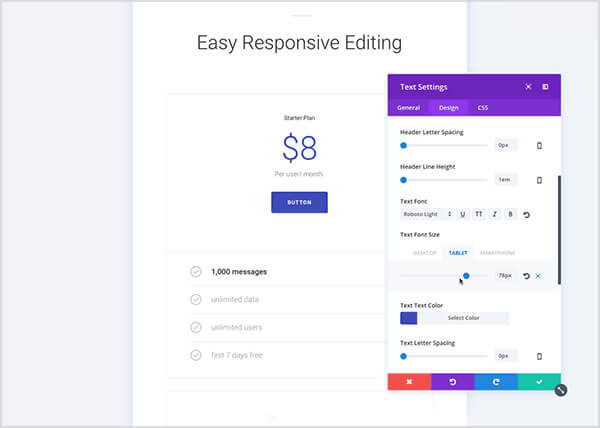Click the settings panel scrollbar
600x428 pixels.
pyautogui.click(x=559, y=230)
